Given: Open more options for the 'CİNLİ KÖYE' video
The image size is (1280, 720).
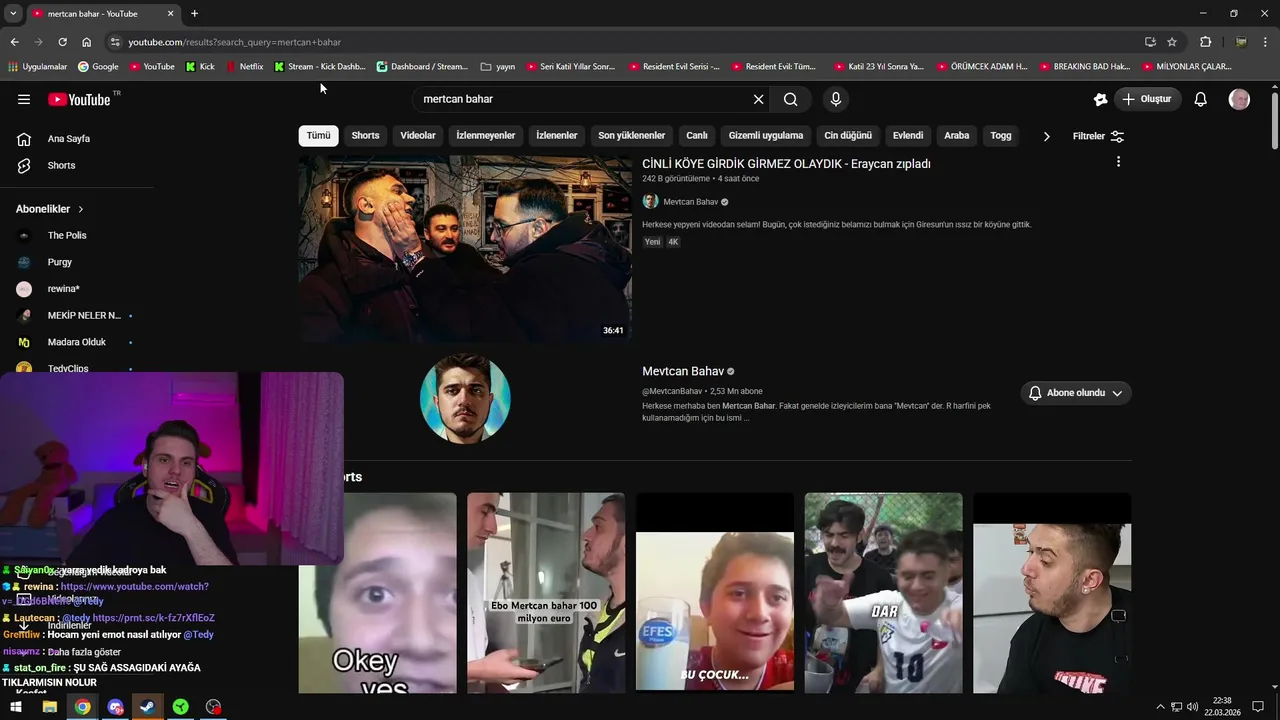Looking at the screenshot, I should tap(1118, 162).
